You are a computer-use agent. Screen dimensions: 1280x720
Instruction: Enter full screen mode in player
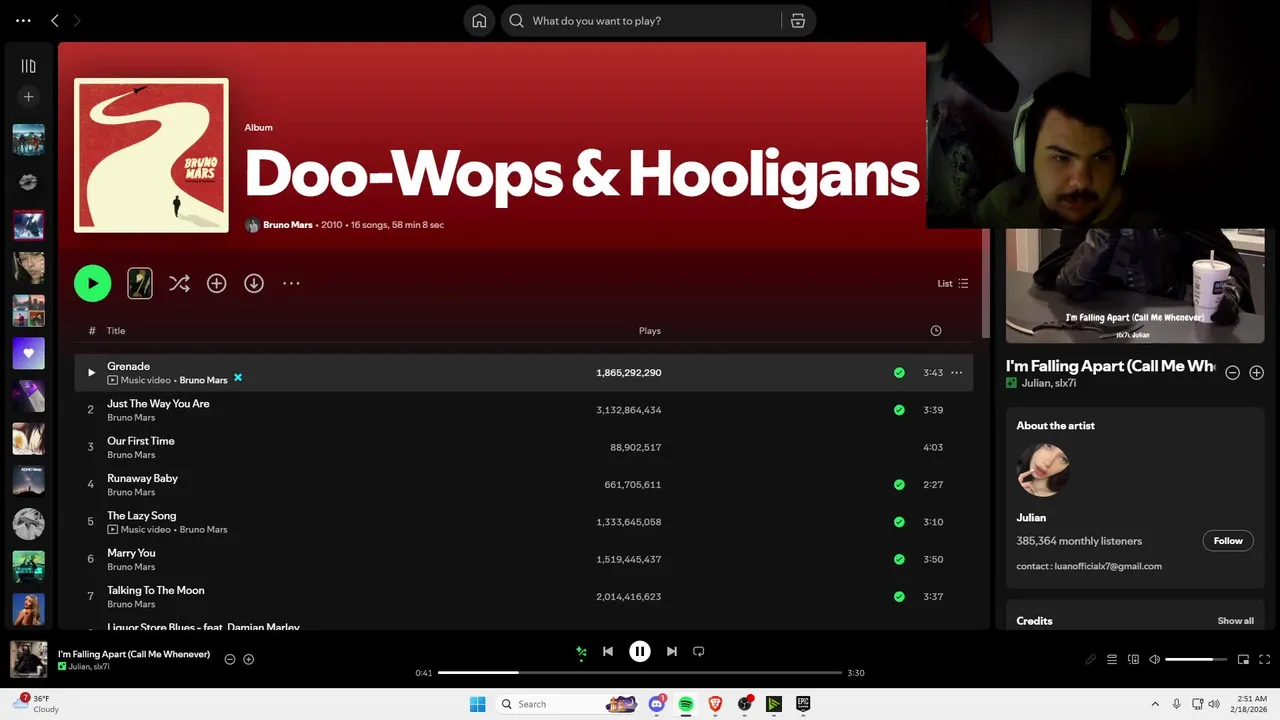pyautogui.click(x=1265, y=659)
